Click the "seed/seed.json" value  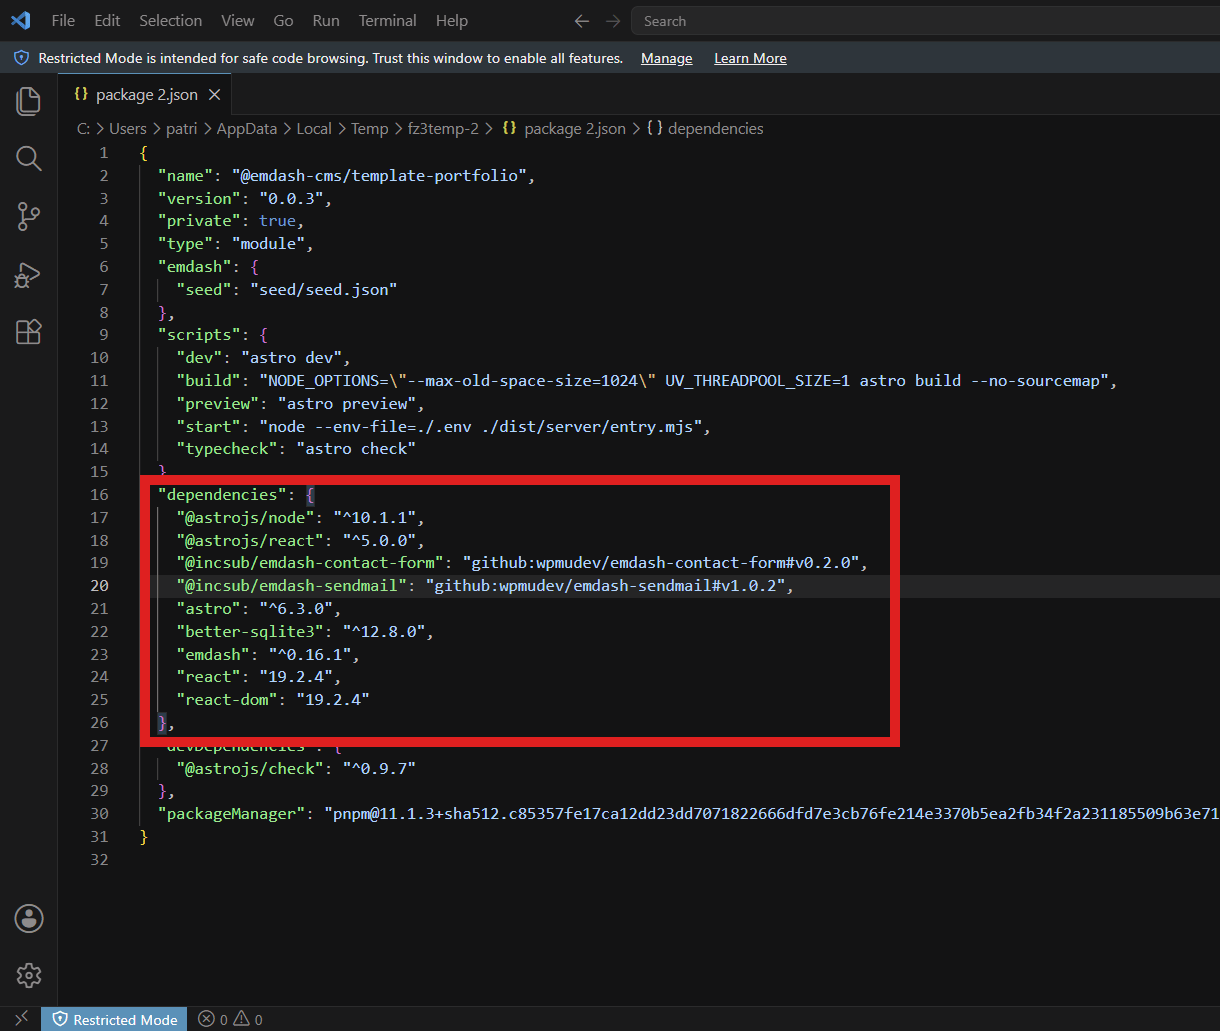click(x=323, y=289)
